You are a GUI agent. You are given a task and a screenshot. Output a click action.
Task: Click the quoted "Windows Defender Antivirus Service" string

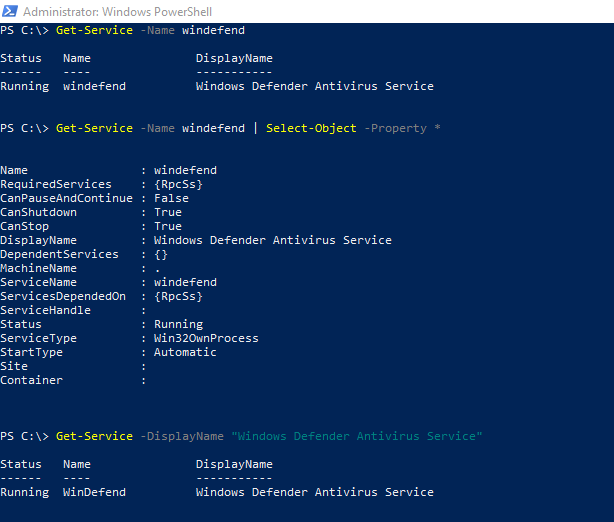356,436
